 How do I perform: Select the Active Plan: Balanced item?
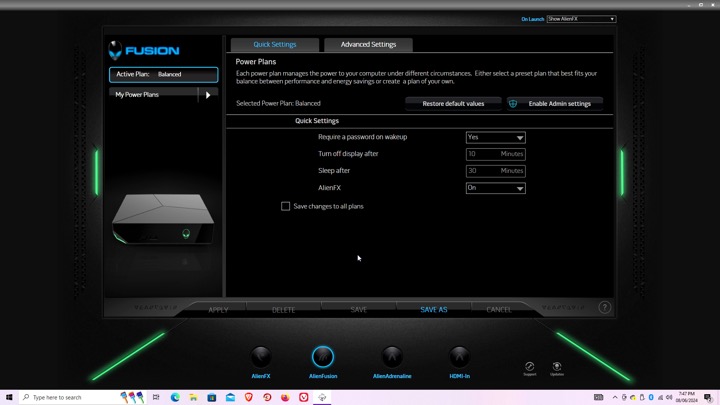click(163, 74)
